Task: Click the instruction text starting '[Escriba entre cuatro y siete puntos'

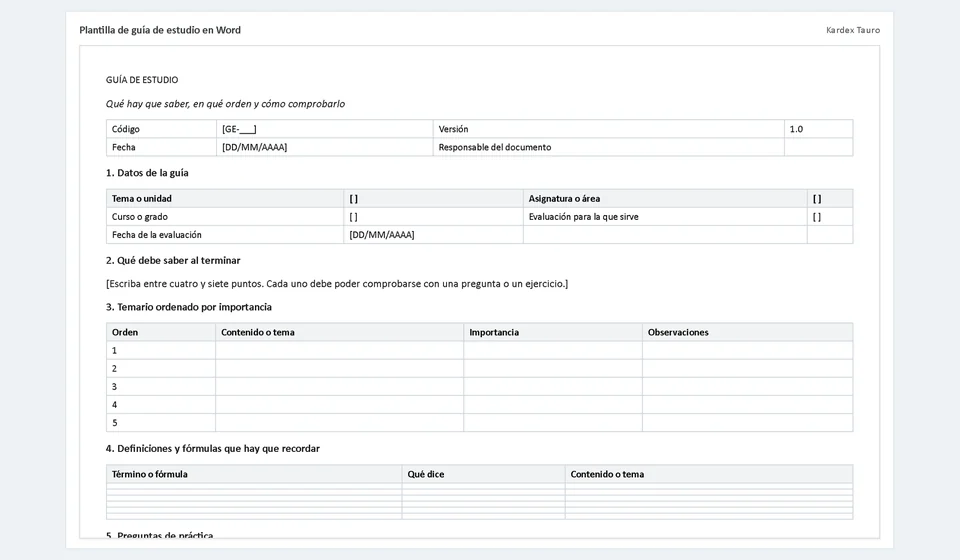Action: click(x=337, y=284)
